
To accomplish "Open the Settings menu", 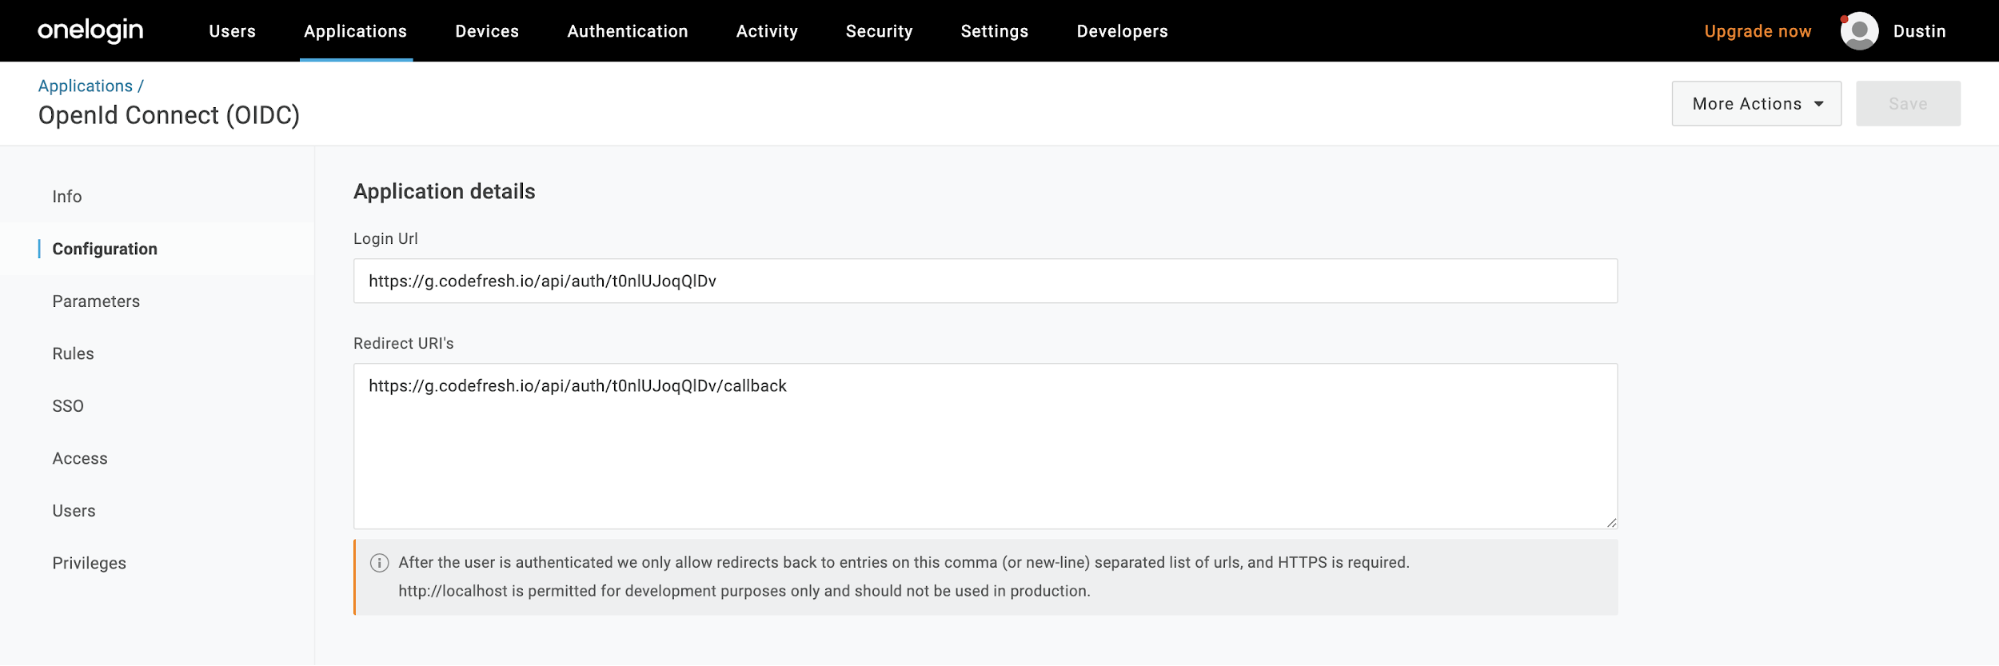I will 994,31.
